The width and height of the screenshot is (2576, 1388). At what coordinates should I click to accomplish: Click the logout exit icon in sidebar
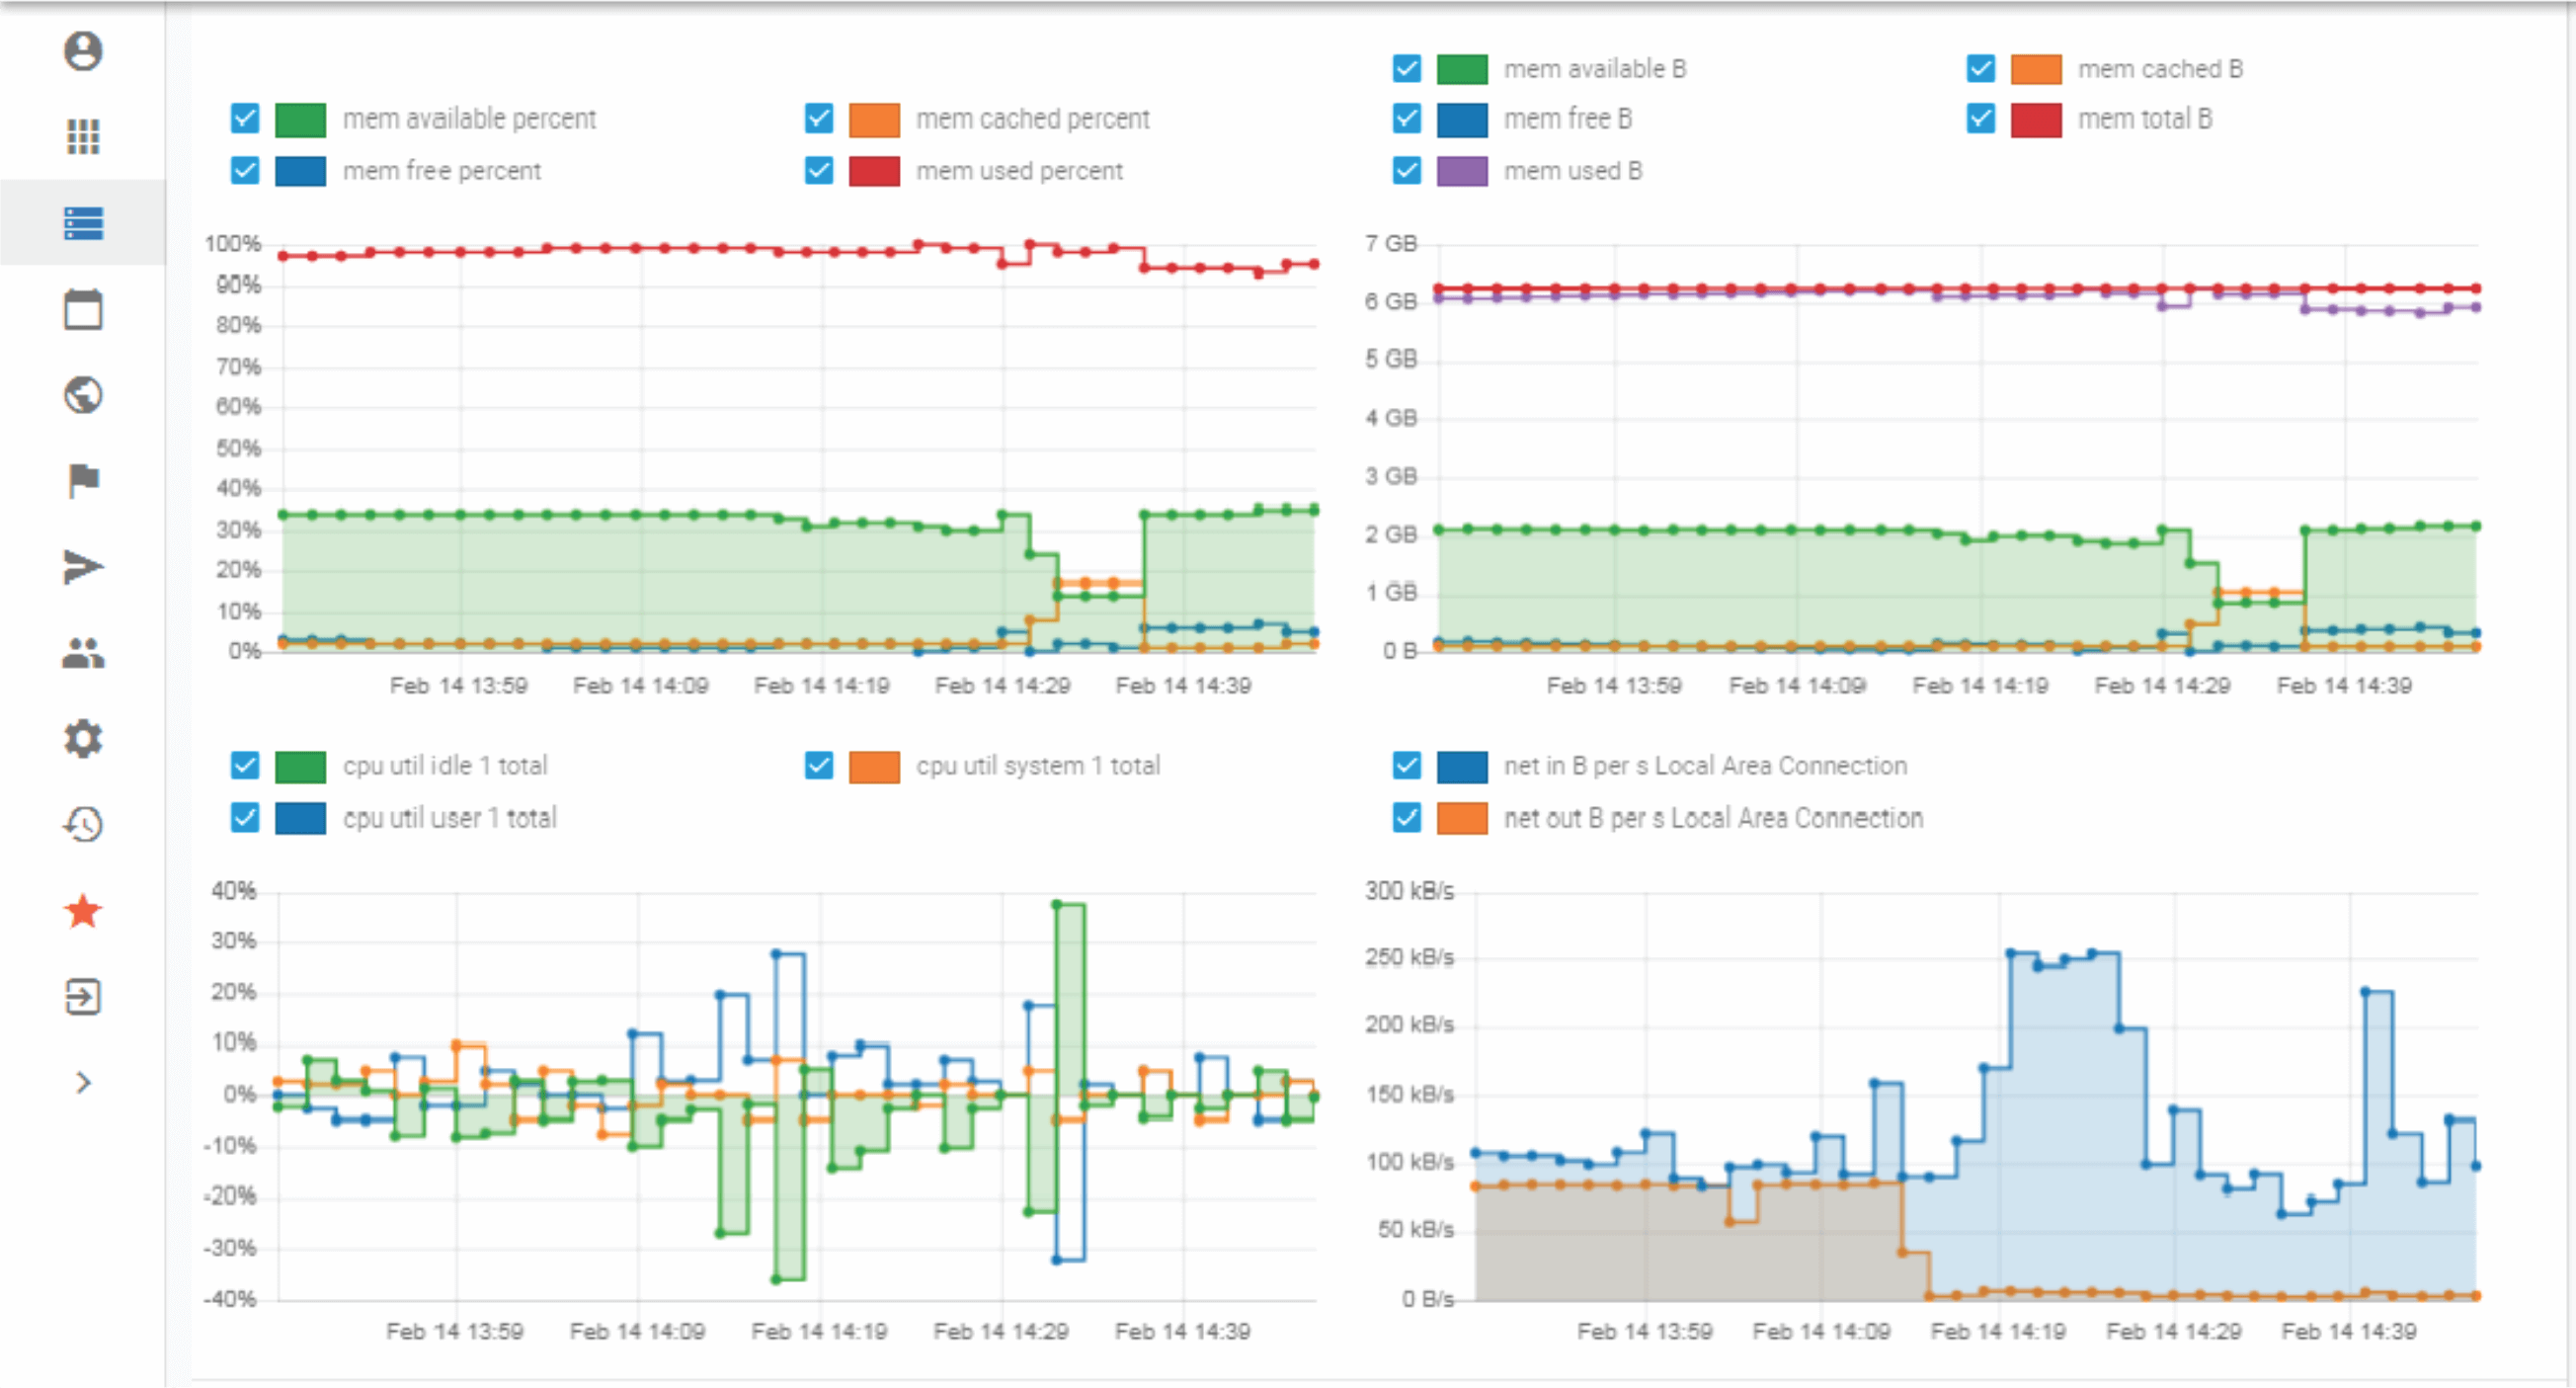pos(83,997)
